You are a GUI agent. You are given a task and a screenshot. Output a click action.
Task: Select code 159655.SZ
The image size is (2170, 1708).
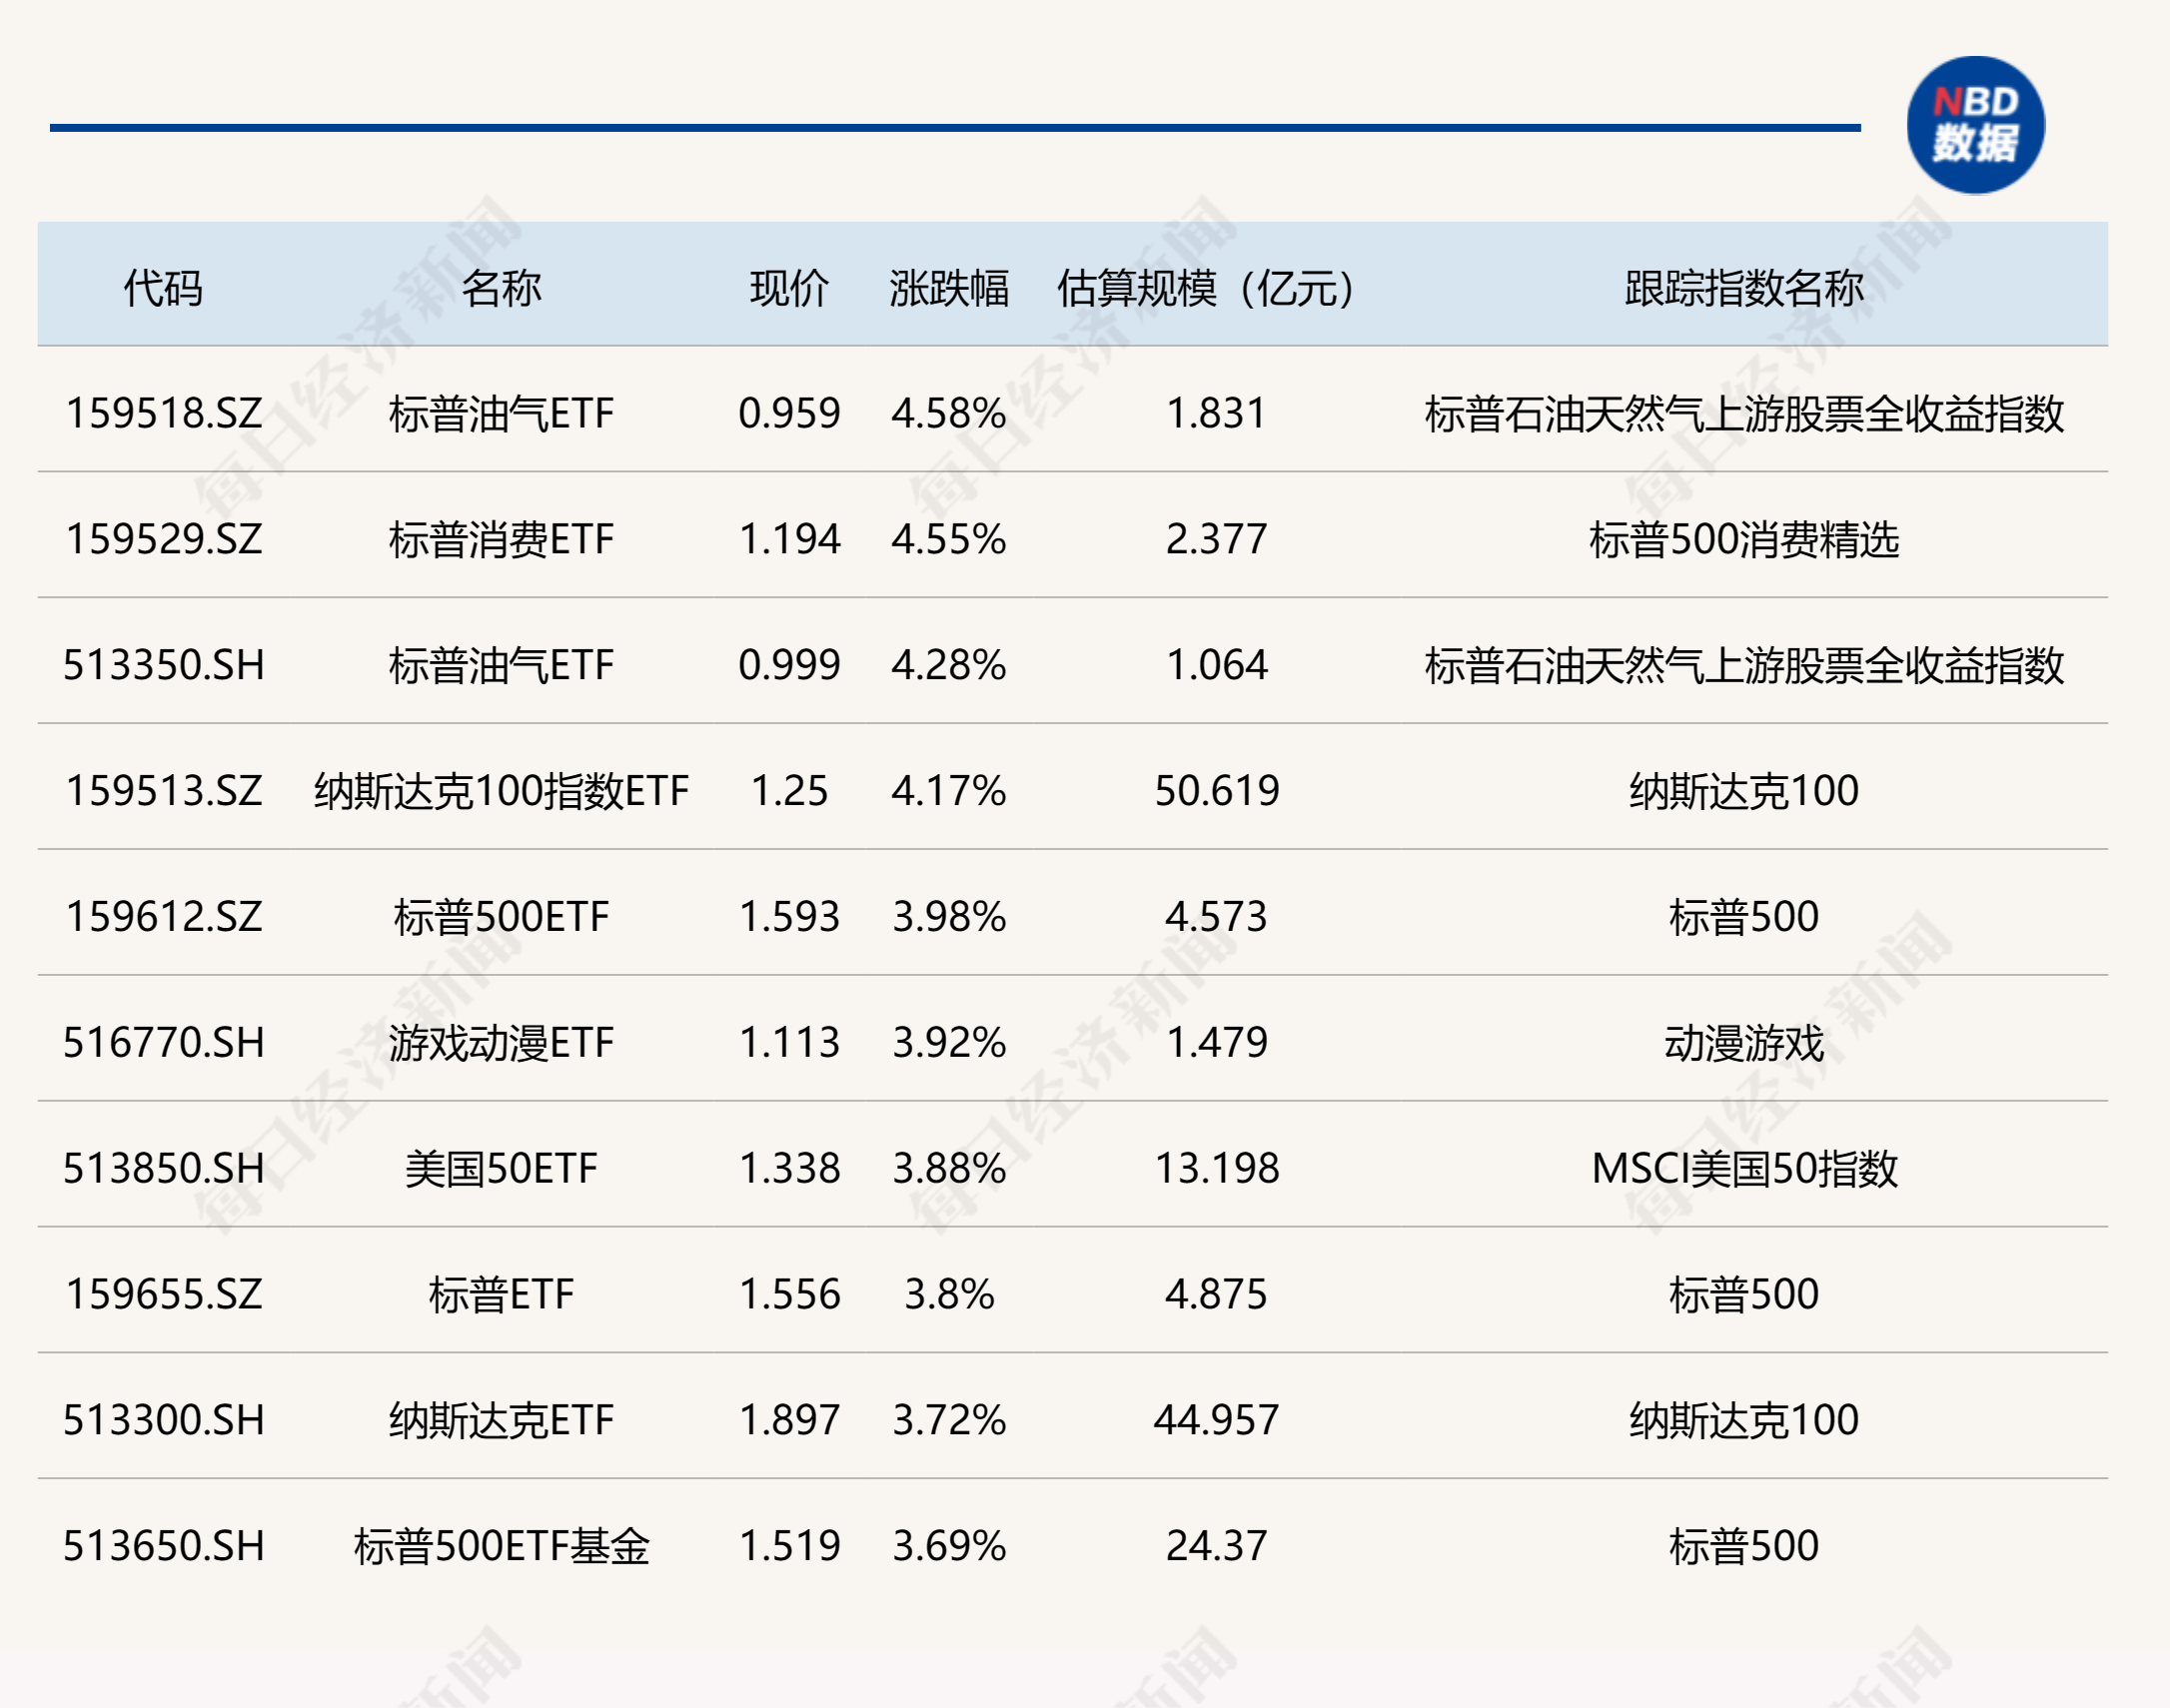pos(164,1294)
